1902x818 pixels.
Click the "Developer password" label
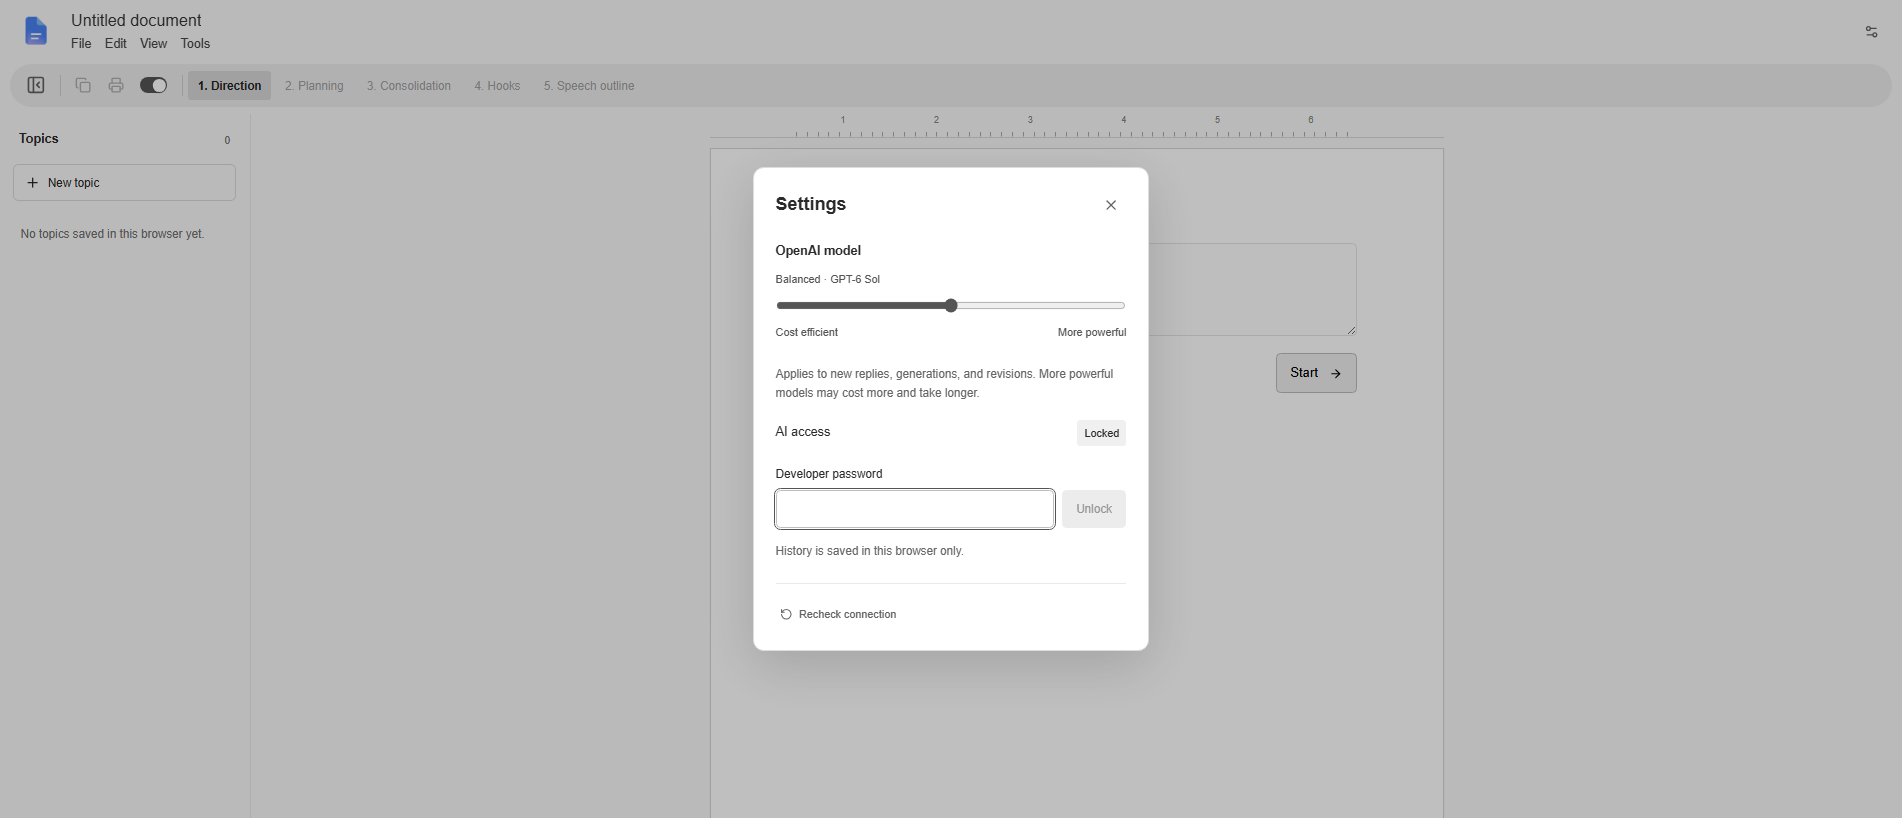(828, 474)
